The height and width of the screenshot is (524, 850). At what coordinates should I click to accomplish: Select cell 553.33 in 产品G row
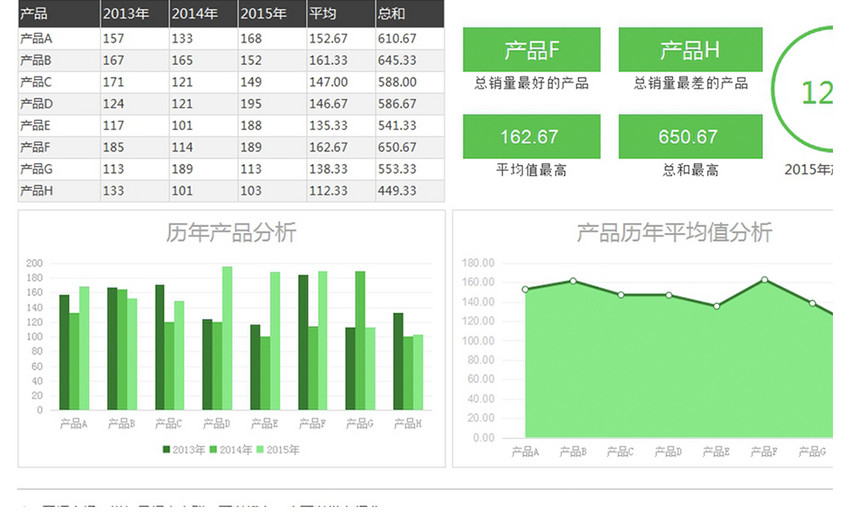[x=410, y=169]
